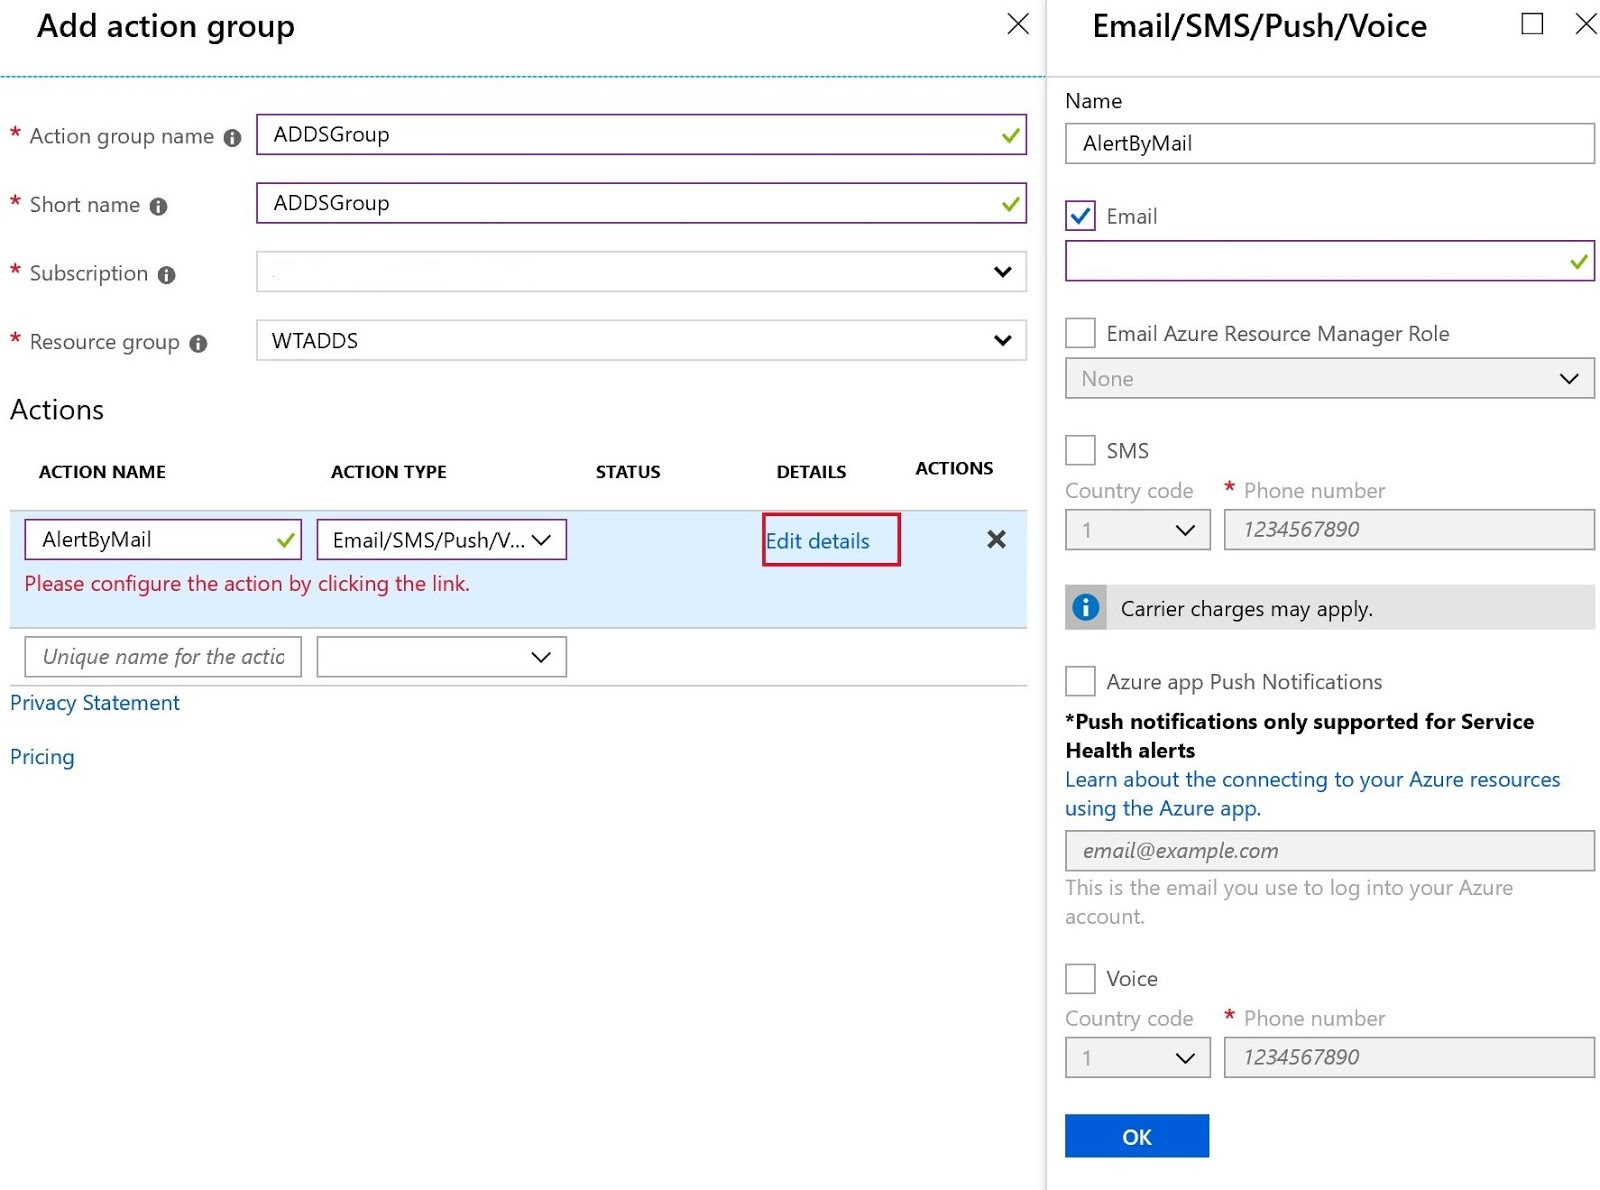Open the Resource group WTADDS dropdown
The width and height of the screenshot is (1600, 1190).
(641, 341)
